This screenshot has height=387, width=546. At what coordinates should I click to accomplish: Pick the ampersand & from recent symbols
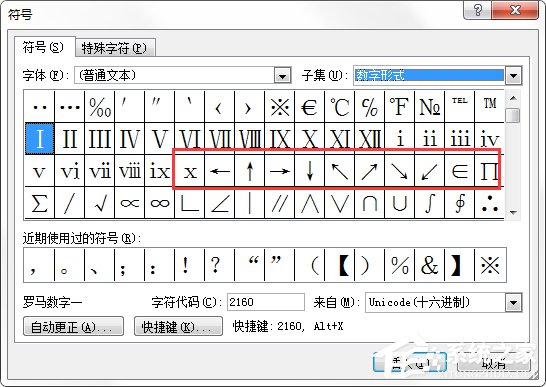tap(429, 265)
